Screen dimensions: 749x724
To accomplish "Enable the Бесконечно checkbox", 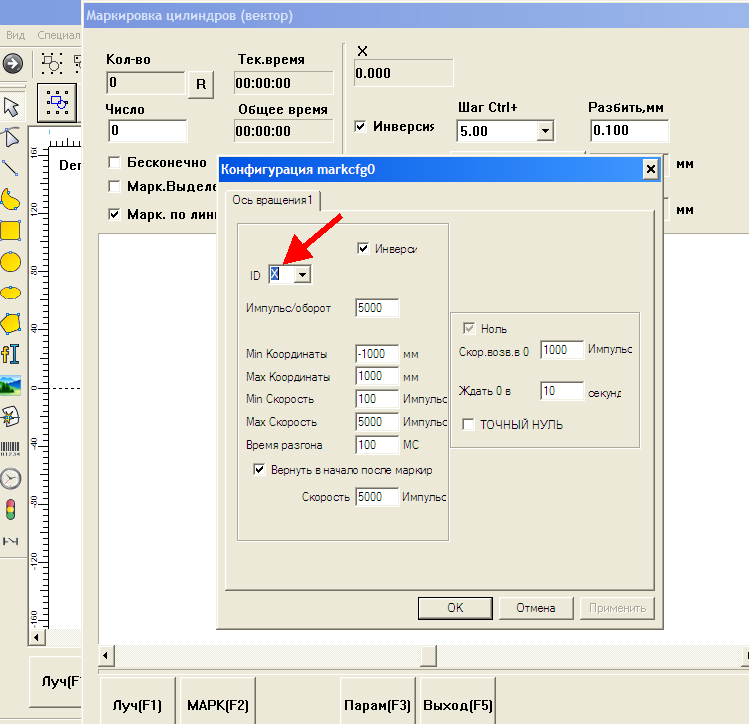I will [x=115, y=162].
